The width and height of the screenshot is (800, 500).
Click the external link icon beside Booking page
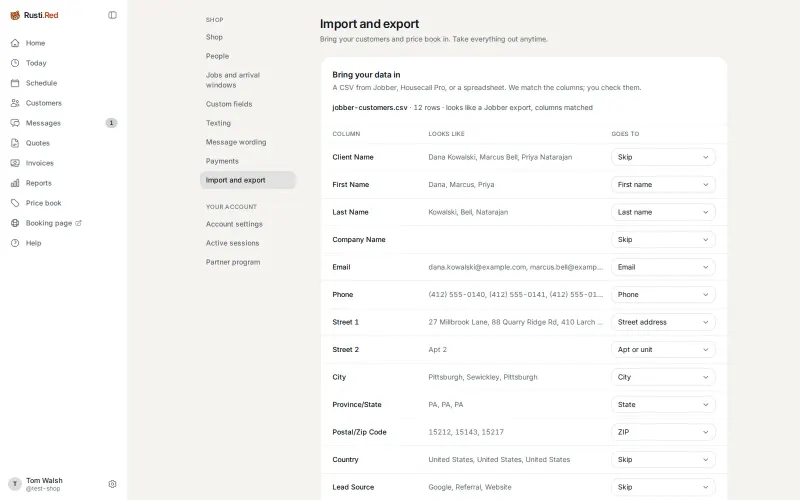(79, 223)
